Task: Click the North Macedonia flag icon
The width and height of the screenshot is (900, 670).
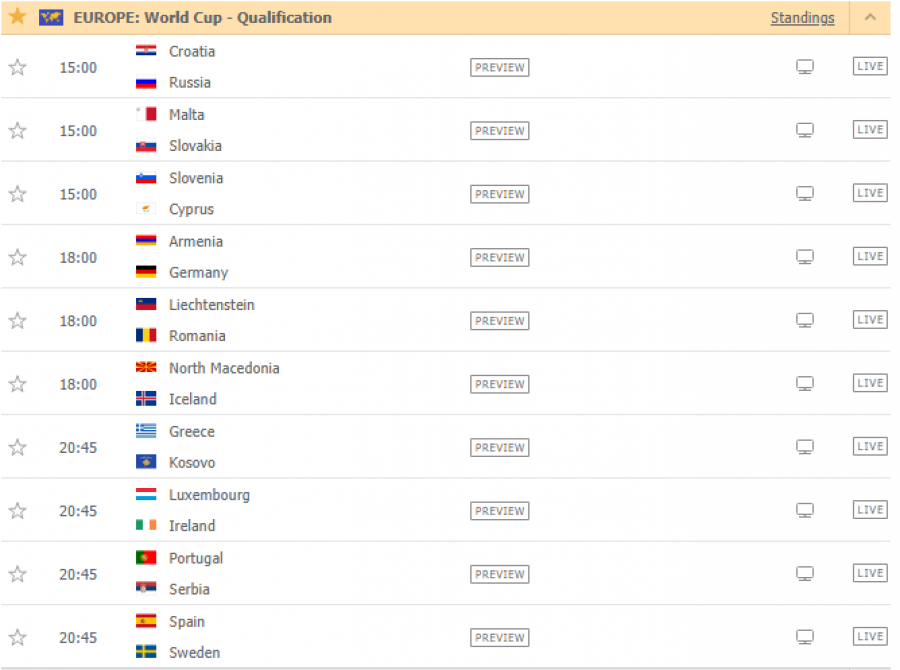Action: pyautogui.click(x=146, y=367)
